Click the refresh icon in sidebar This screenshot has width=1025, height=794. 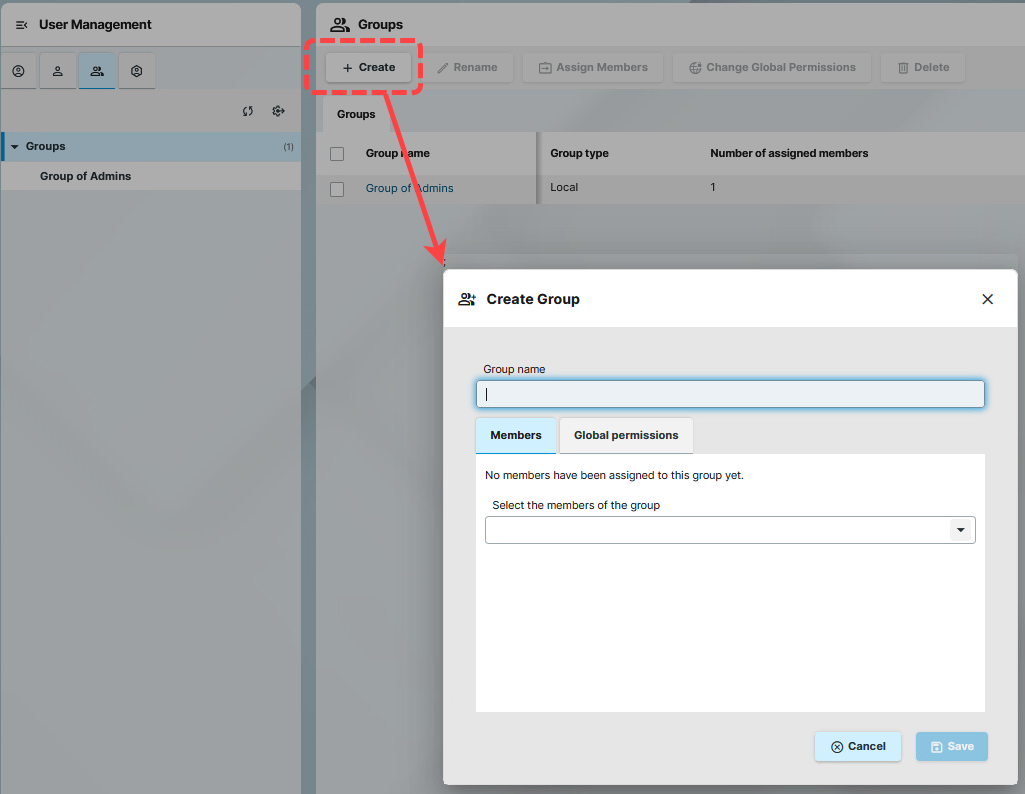(x=248, y=111)
